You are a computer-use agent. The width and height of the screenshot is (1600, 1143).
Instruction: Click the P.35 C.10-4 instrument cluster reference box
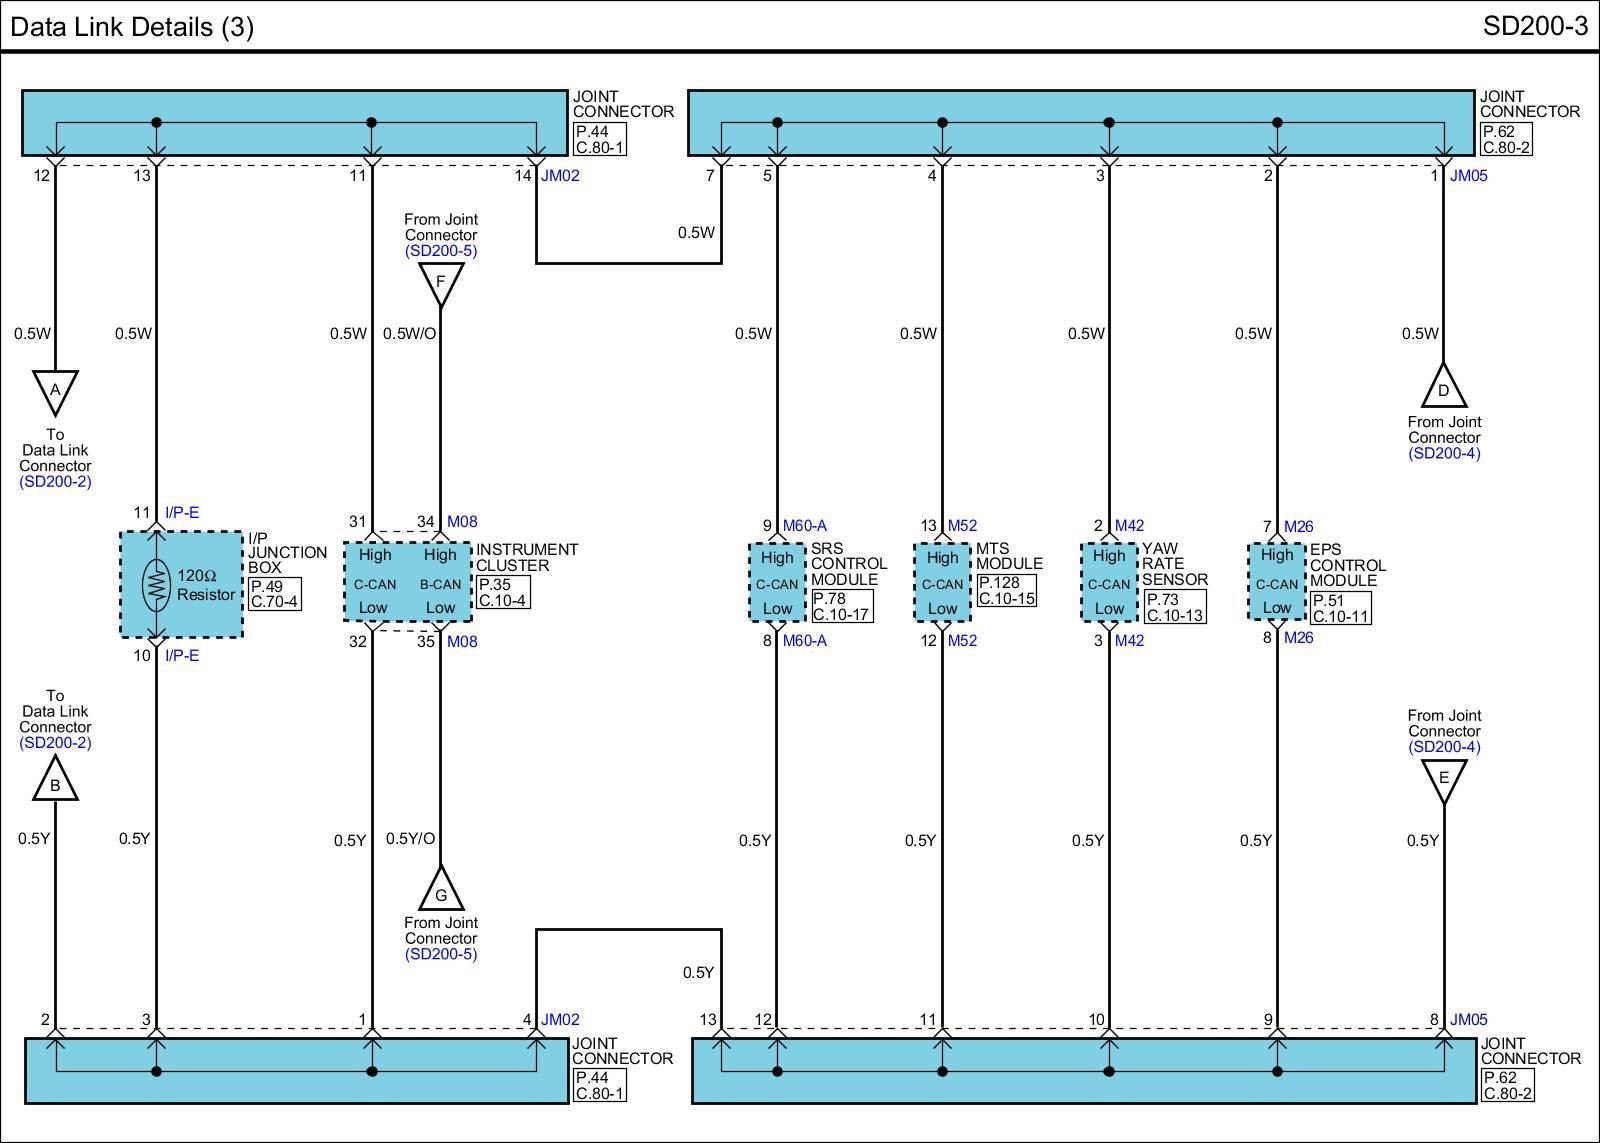coord(502,593)
